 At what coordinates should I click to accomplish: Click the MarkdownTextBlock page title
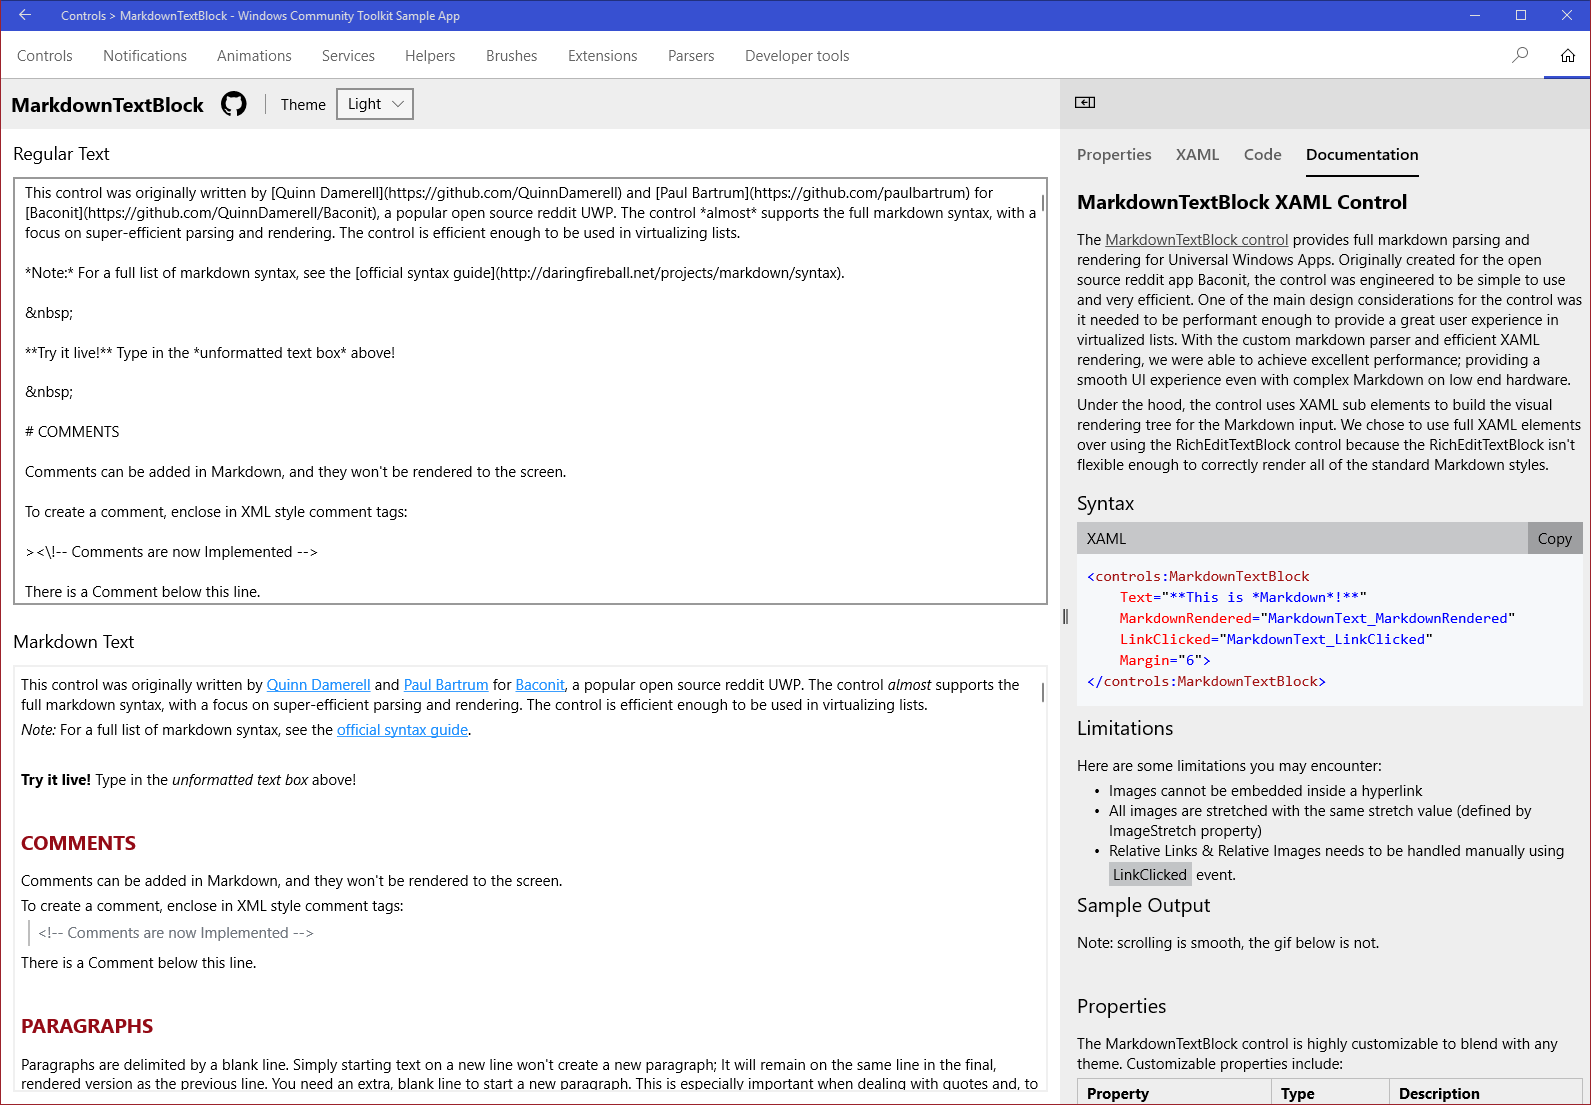[108, 105]
